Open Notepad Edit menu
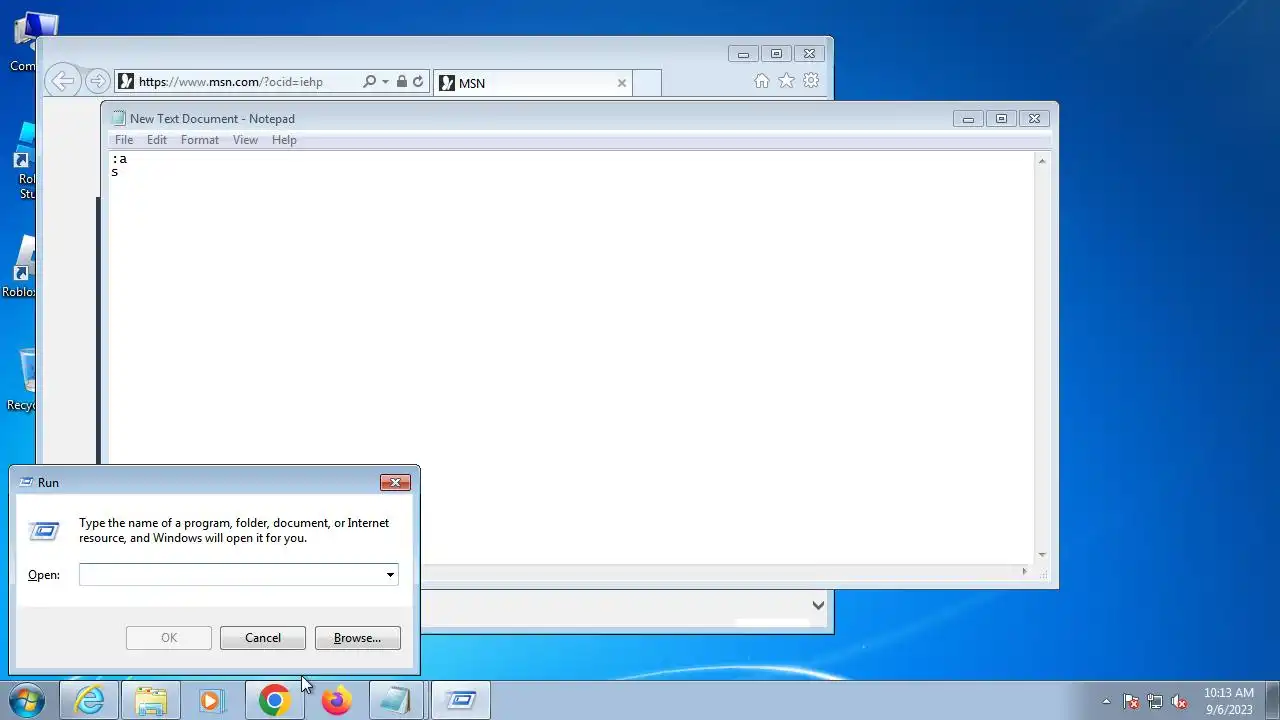Screen dimensions: 1280x720 point(157,140)
